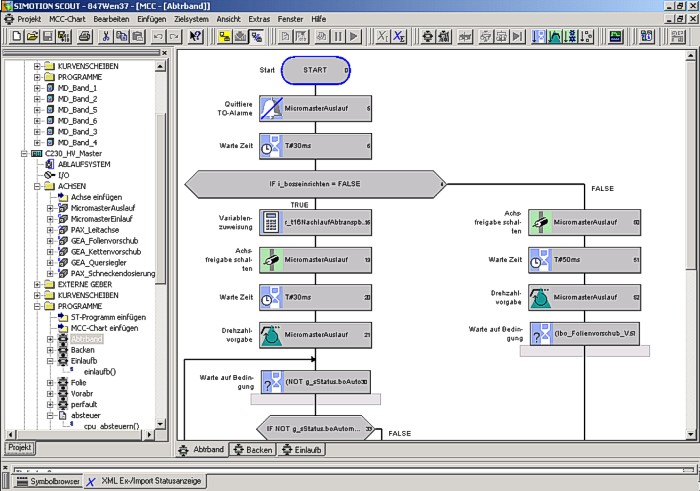The image size is (700, 491).
Task: Select the START node in the chart
Action: [315, 71]
